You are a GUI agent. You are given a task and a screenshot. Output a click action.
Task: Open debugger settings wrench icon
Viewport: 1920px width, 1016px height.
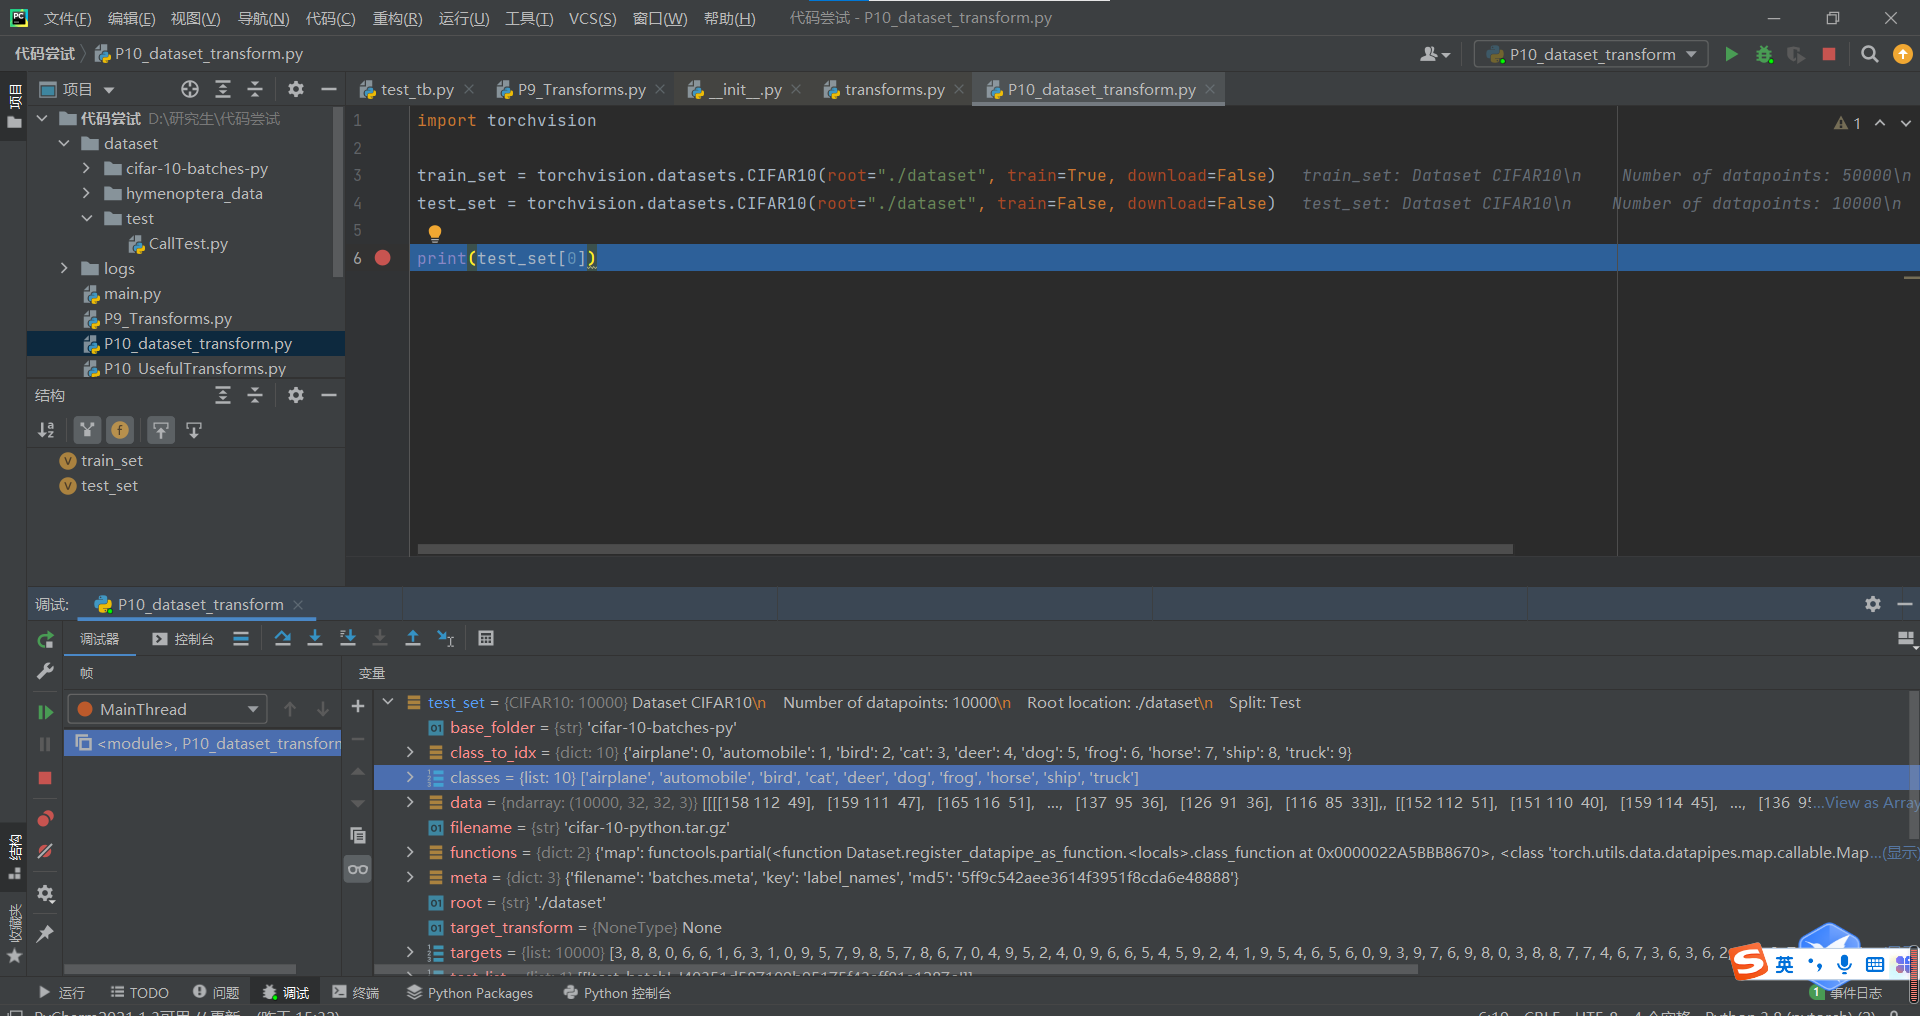45,672
